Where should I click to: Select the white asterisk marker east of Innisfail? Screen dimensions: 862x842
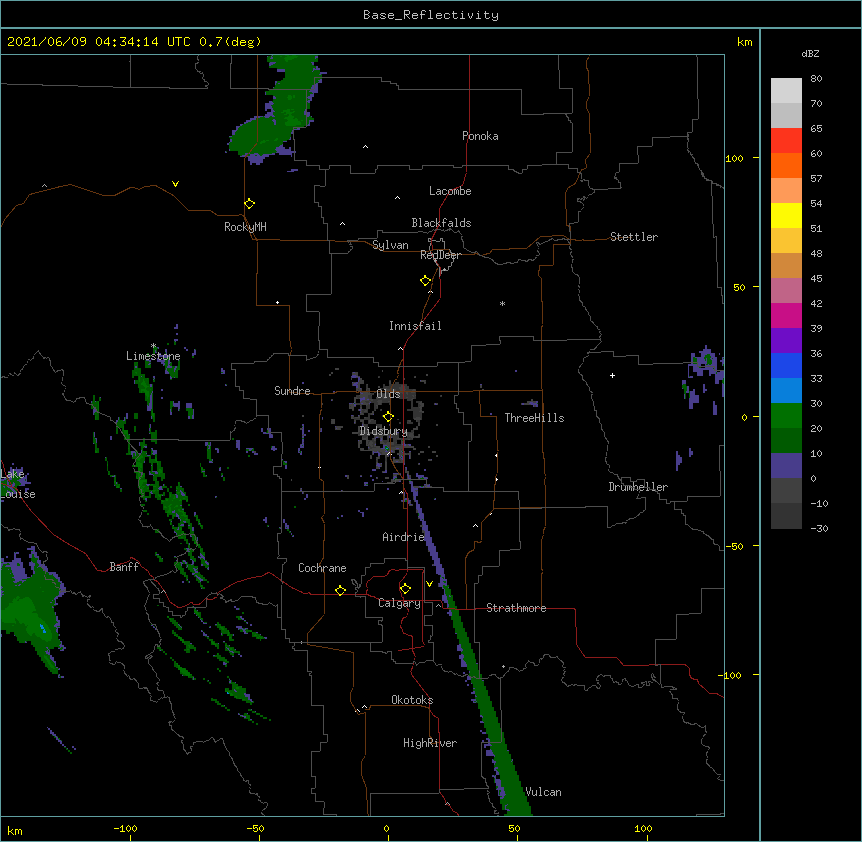click(x=502, y=303)
